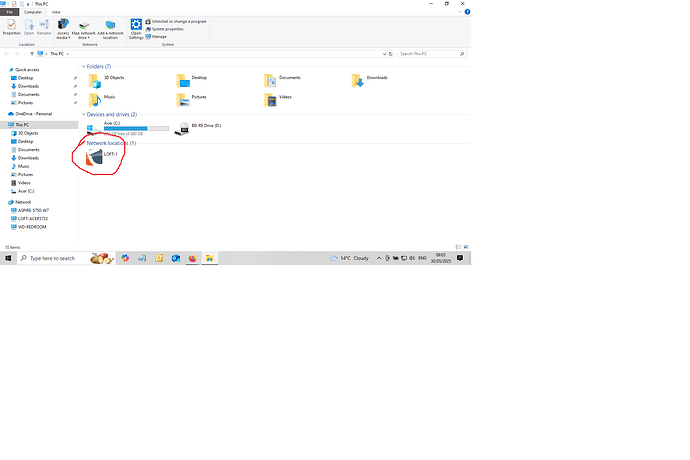Viewport: 690px width, 460px height.
Task: Click Manage in the System group
Action: coord(156,37)
